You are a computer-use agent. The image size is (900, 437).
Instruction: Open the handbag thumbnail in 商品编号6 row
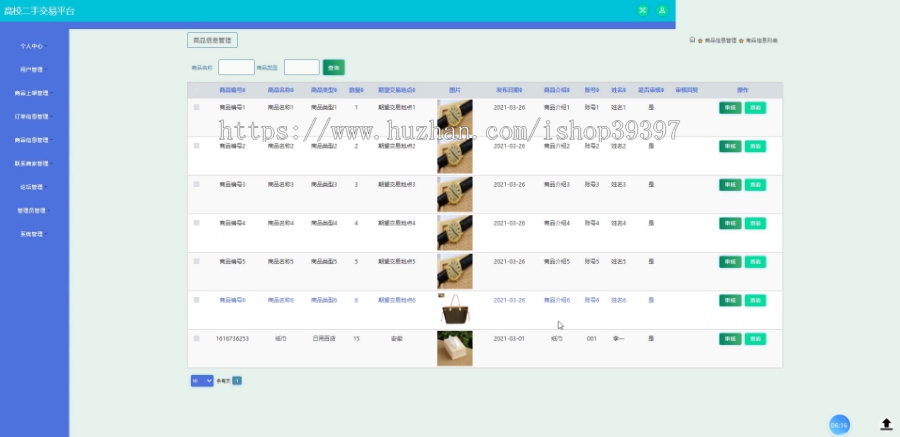[x=455, y=310]
